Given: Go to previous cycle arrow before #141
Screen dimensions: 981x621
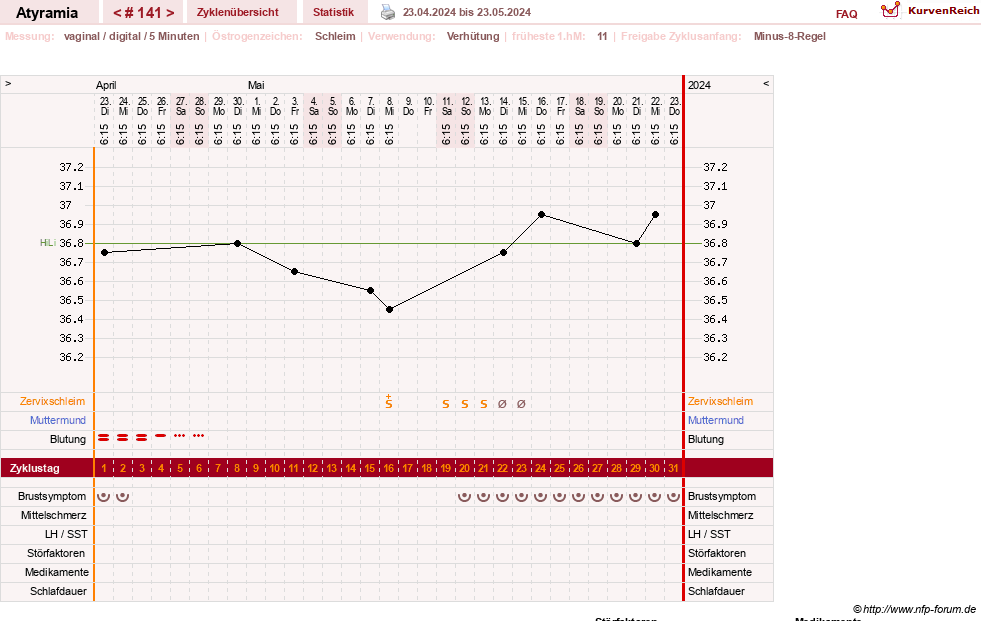Looking at the screenshot, I should [117, 13].
